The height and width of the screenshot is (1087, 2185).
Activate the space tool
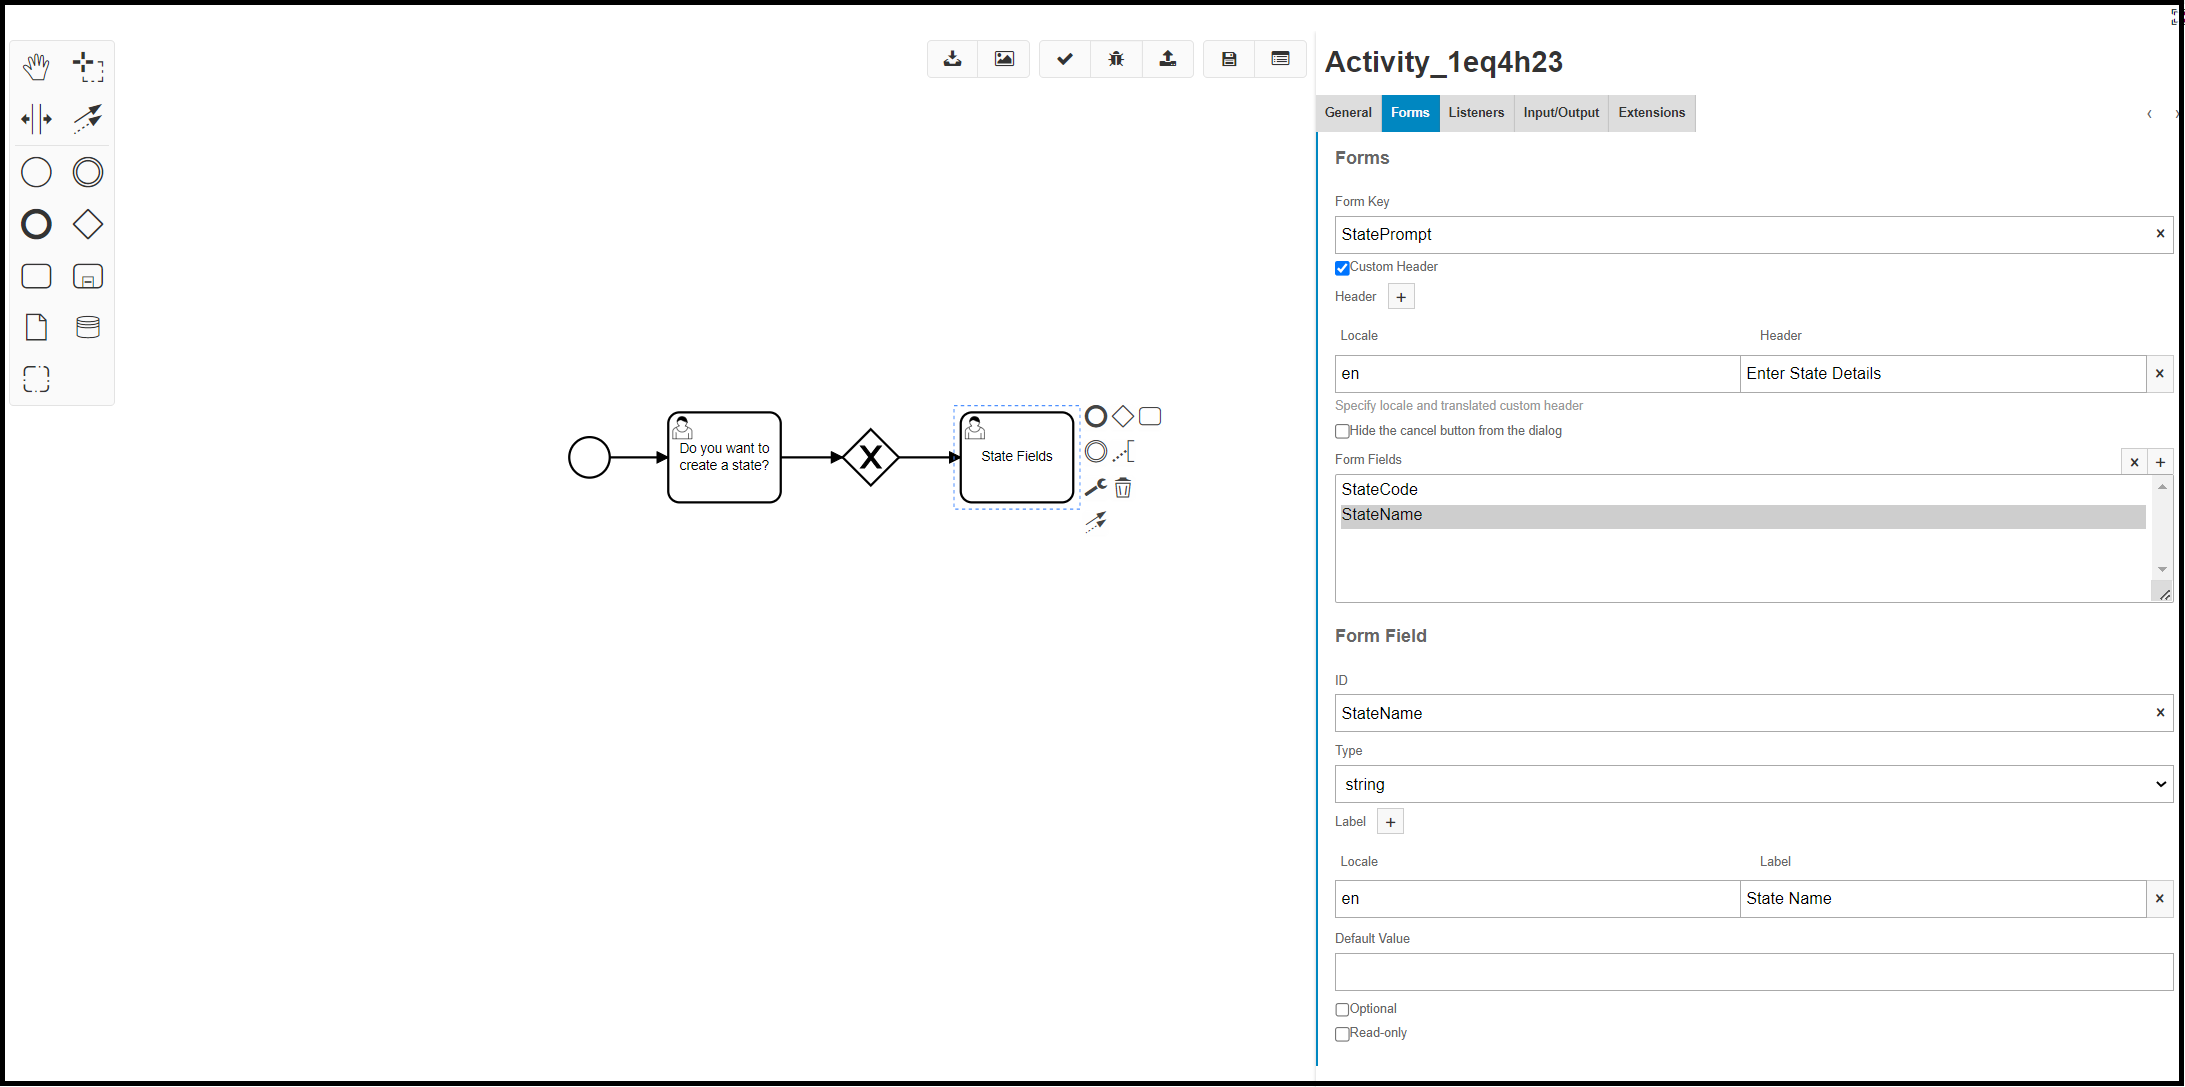coord(36,119)
